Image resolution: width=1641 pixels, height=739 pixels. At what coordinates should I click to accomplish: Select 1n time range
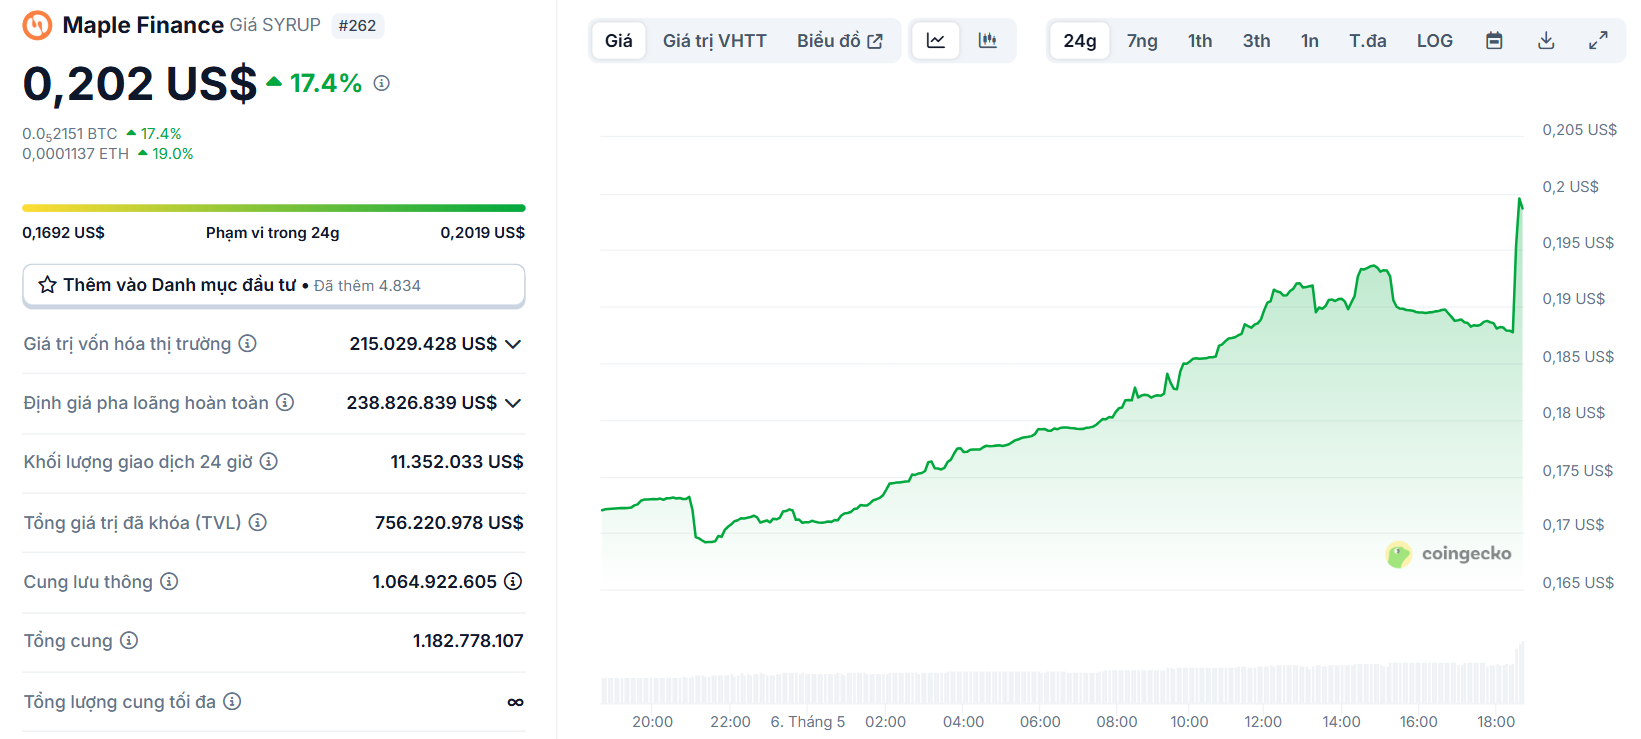coord(1310,41)
